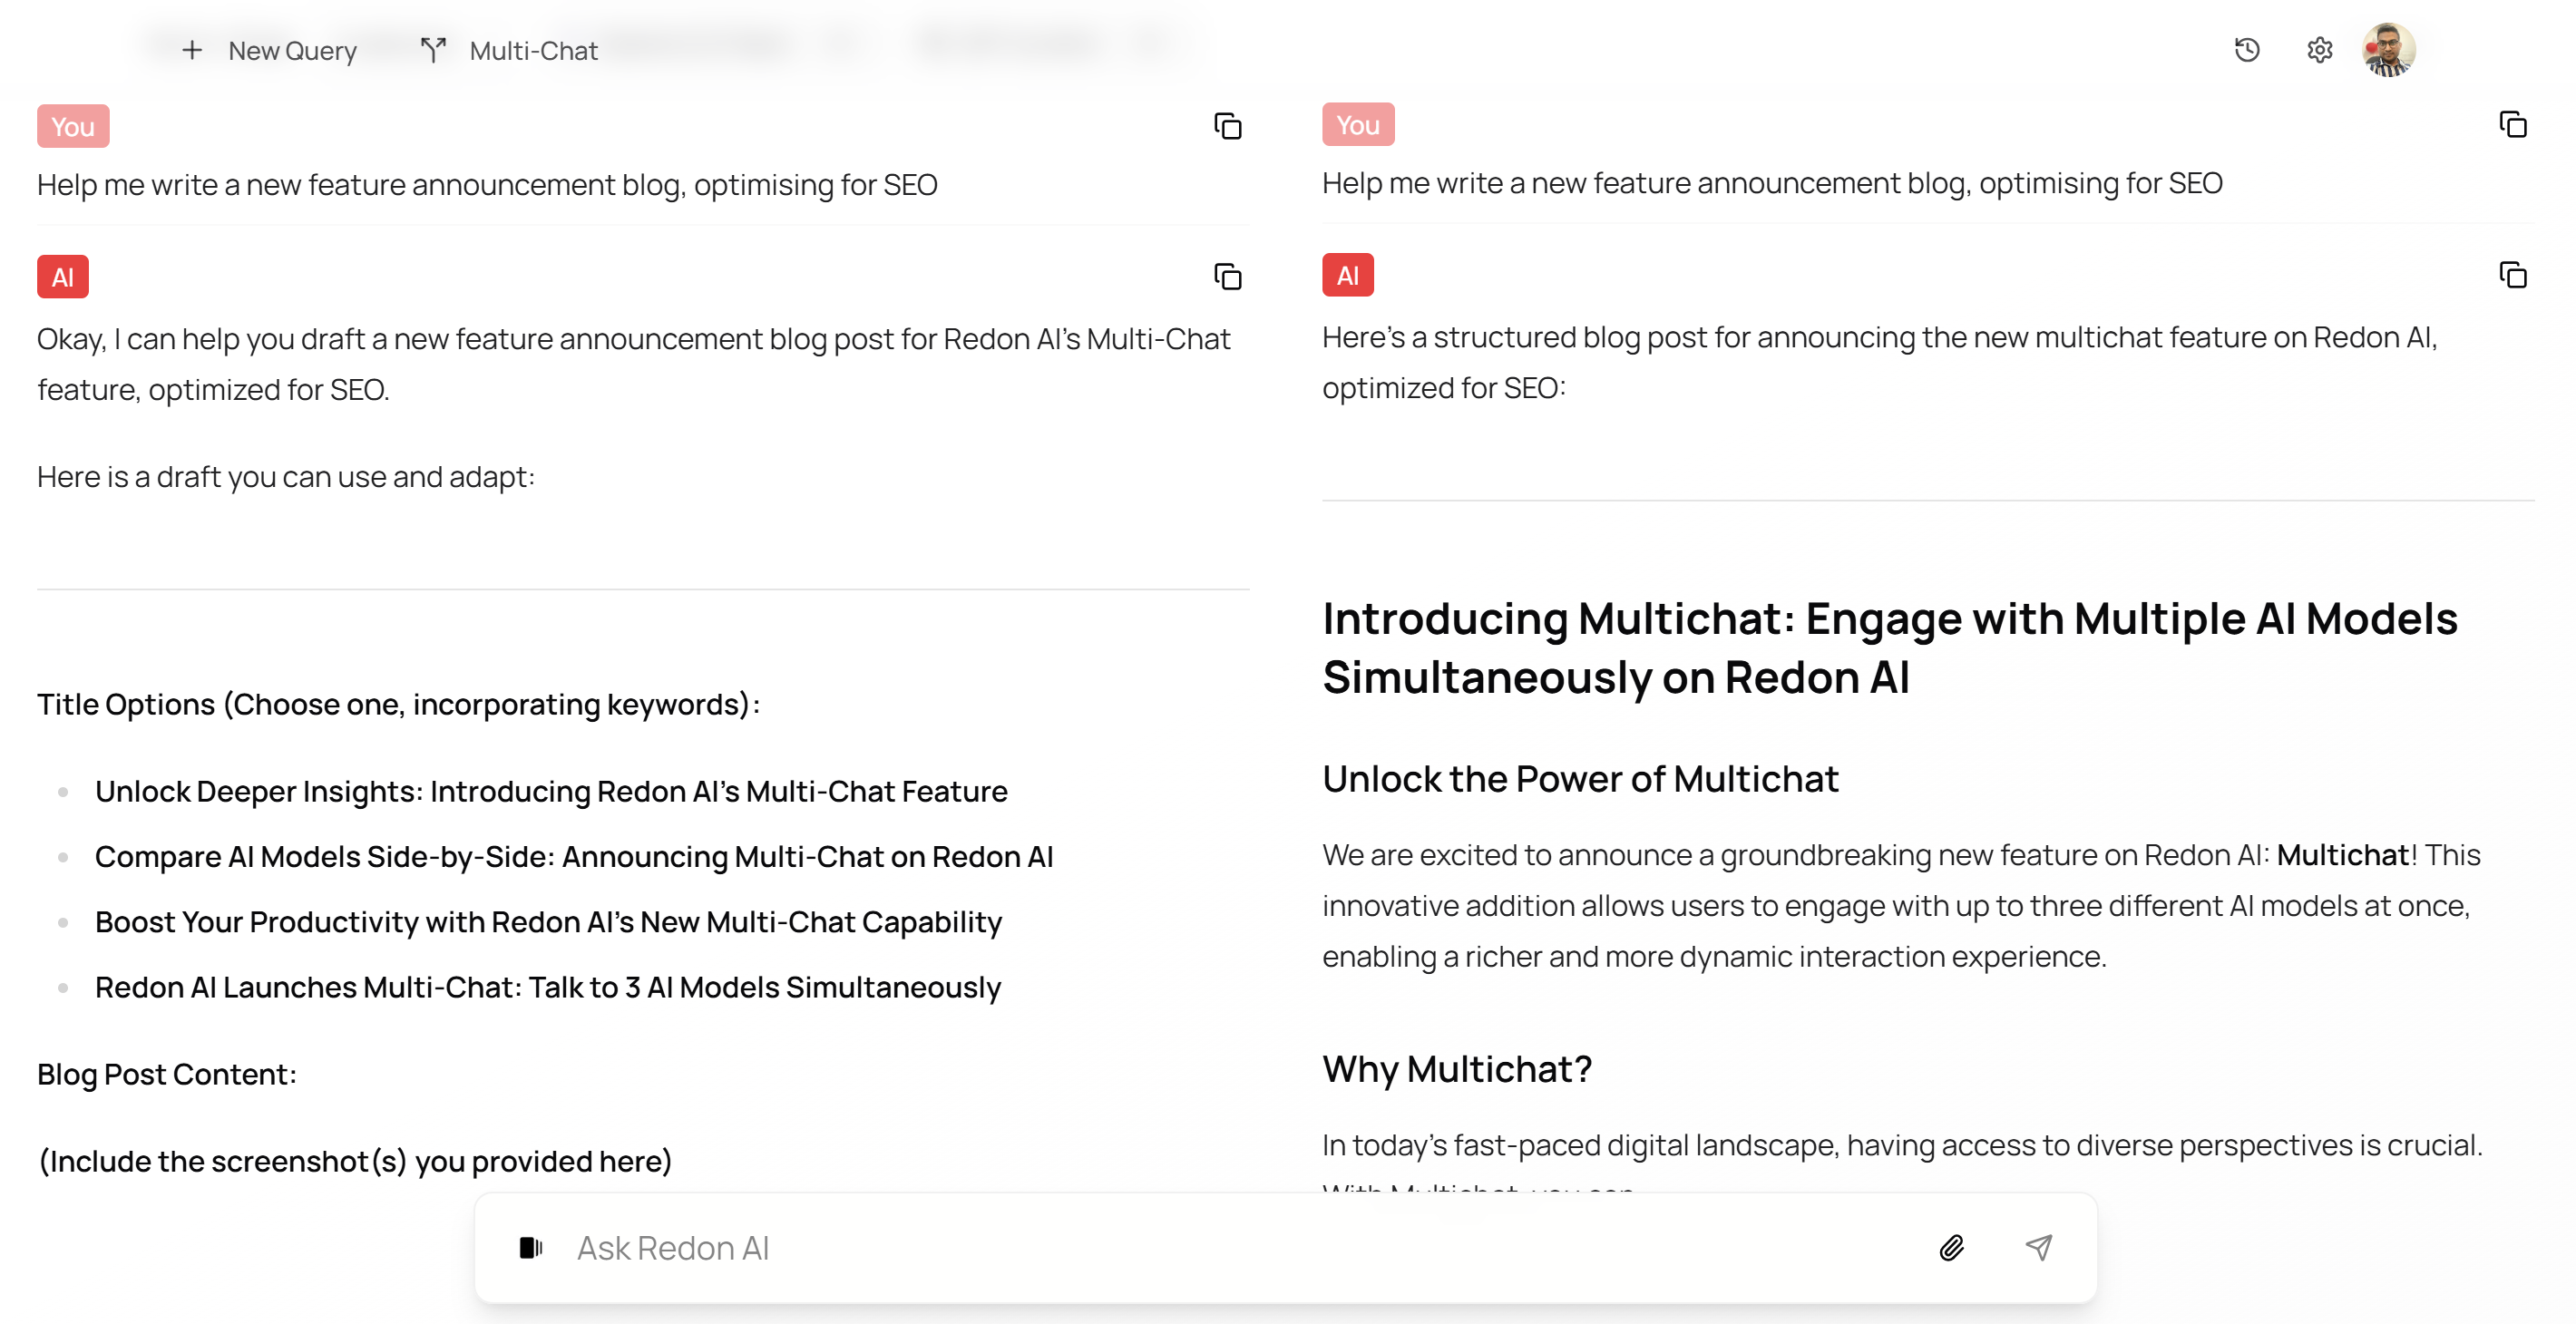
Task: Open settings with the gear icon
Action: (2320, 50)
